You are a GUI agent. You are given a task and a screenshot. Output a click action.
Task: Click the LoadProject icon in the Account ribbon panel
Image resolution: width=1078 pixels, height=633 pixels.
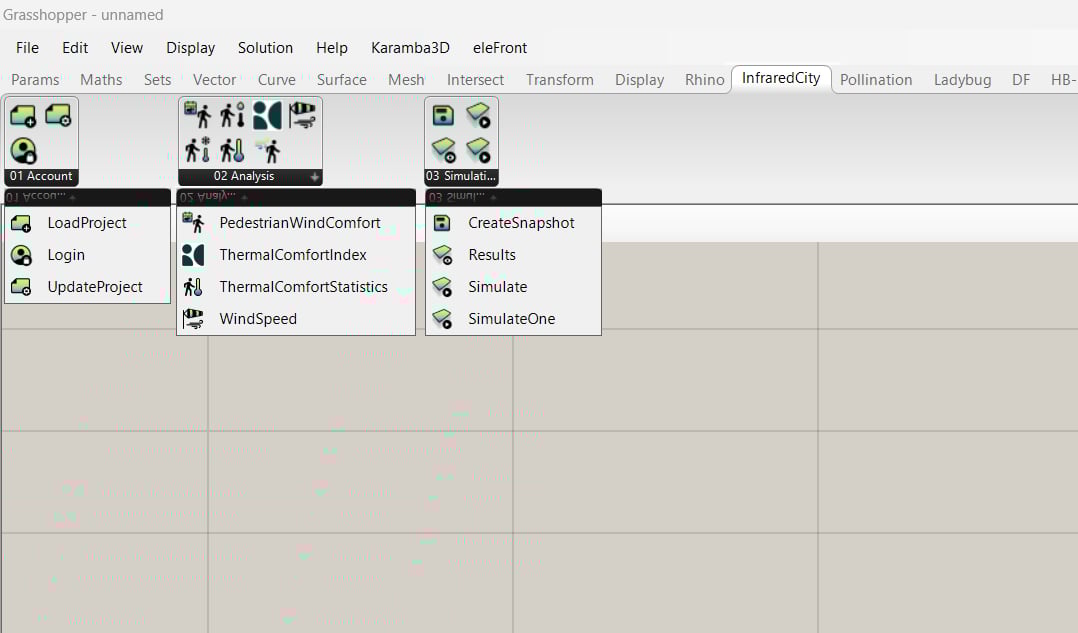pyautogui.click(x=23, y=115)
